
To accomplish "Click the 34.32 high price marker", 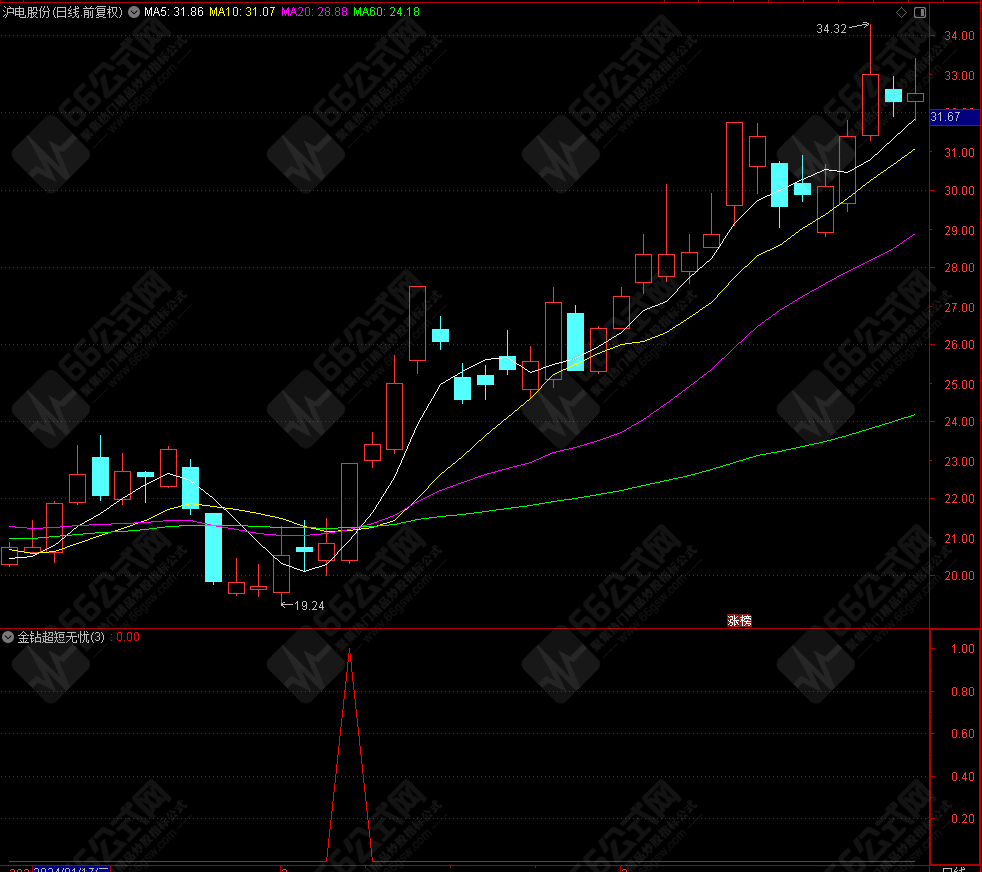I will coord(831,29).
